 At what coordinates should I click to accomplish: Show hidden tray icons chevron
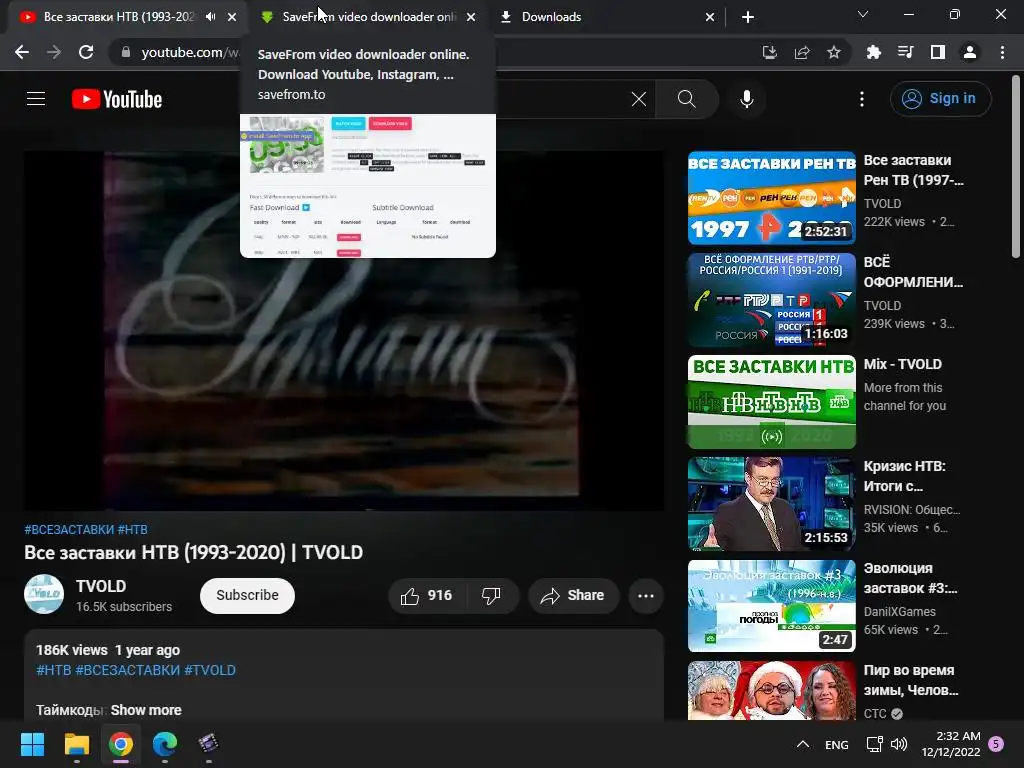click(803, 744)
